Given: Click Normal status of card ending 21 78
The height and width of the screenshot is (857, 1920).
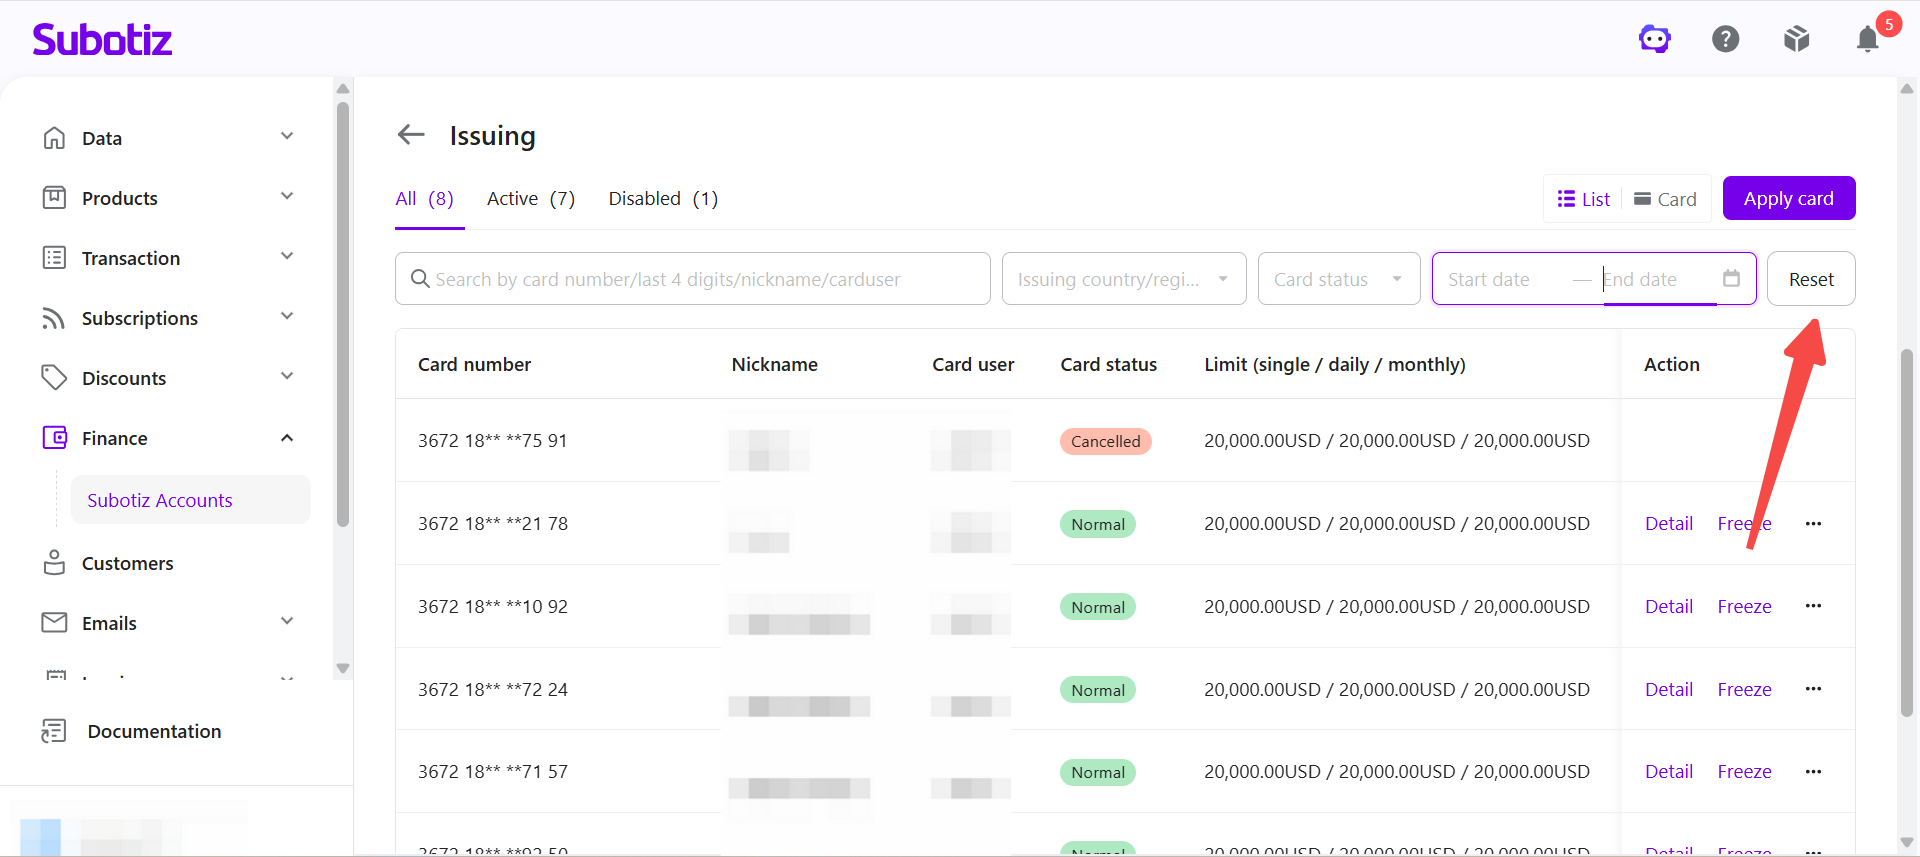Looking at the screenshot, I should click(1098, 524).
